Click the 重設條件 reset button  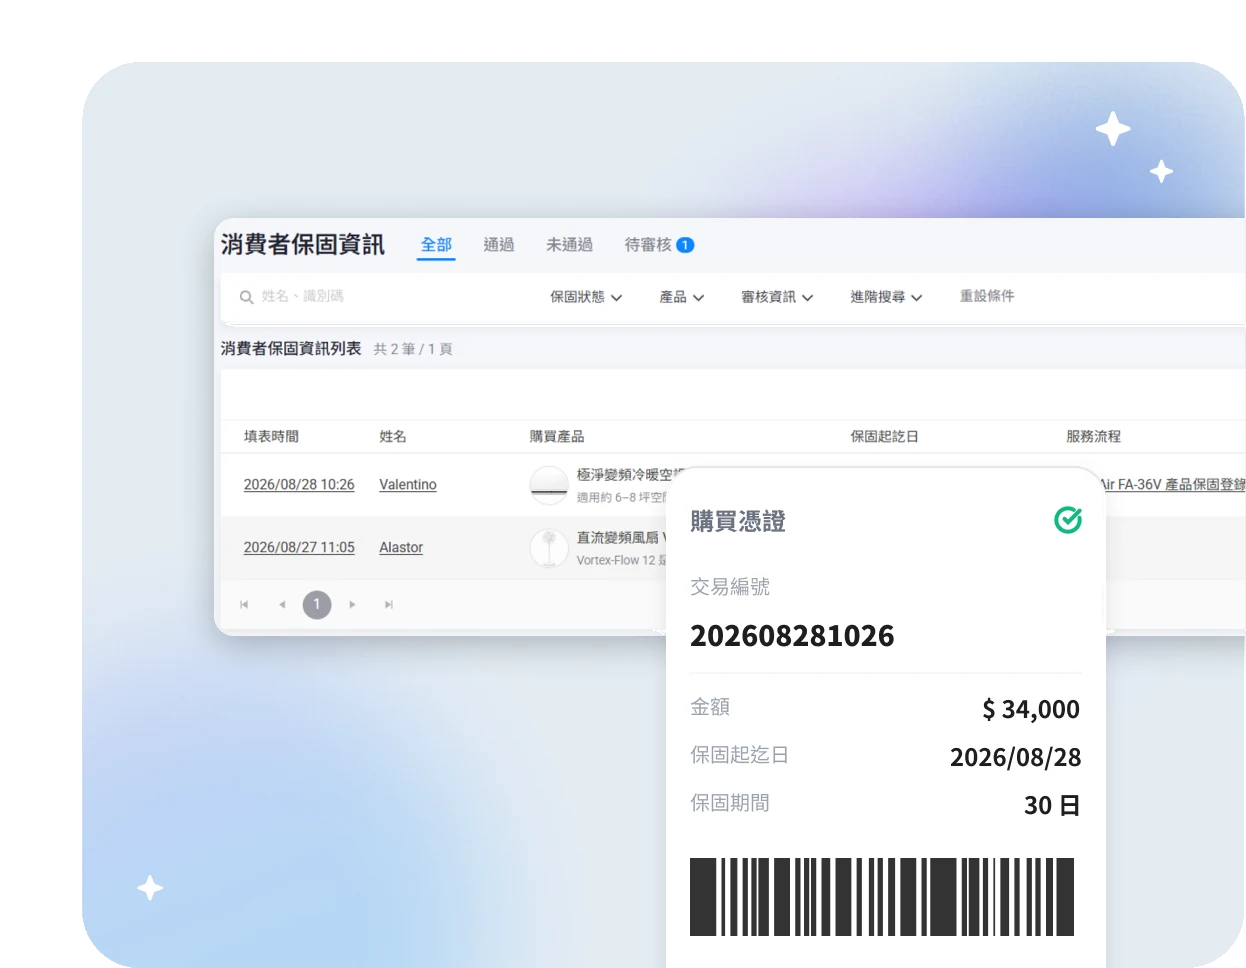coord(987,296)
